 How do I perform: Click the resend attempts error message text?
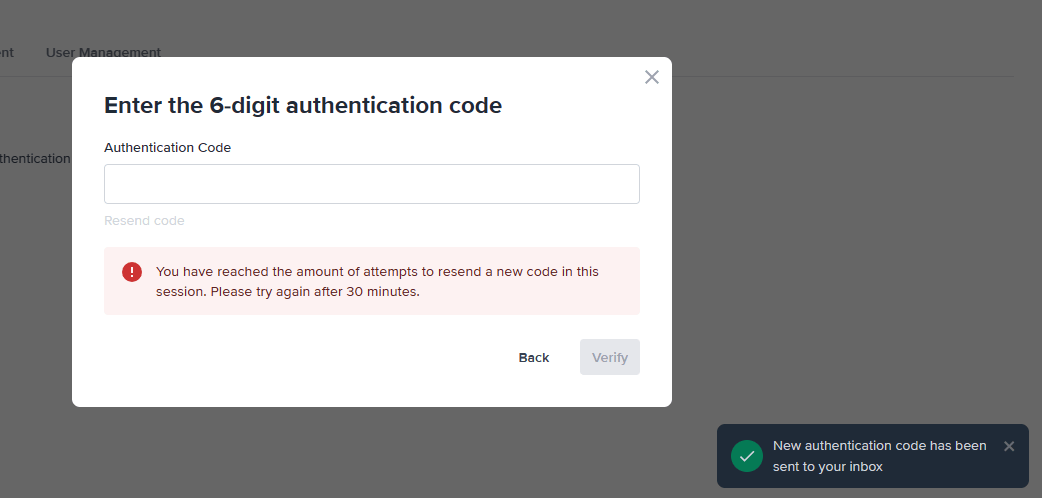pos(377,272)
